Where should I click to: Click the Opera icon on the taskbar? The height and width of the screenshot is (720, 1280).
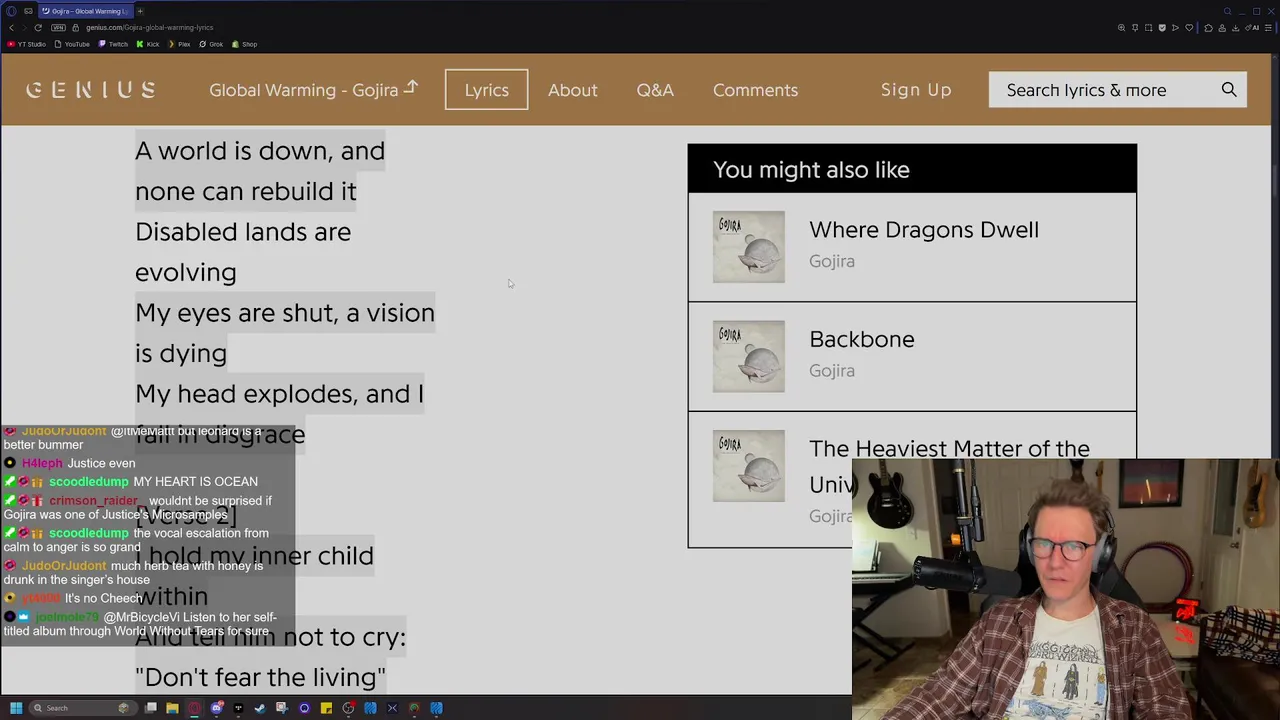pyautogui.click(x=194, y=708)
